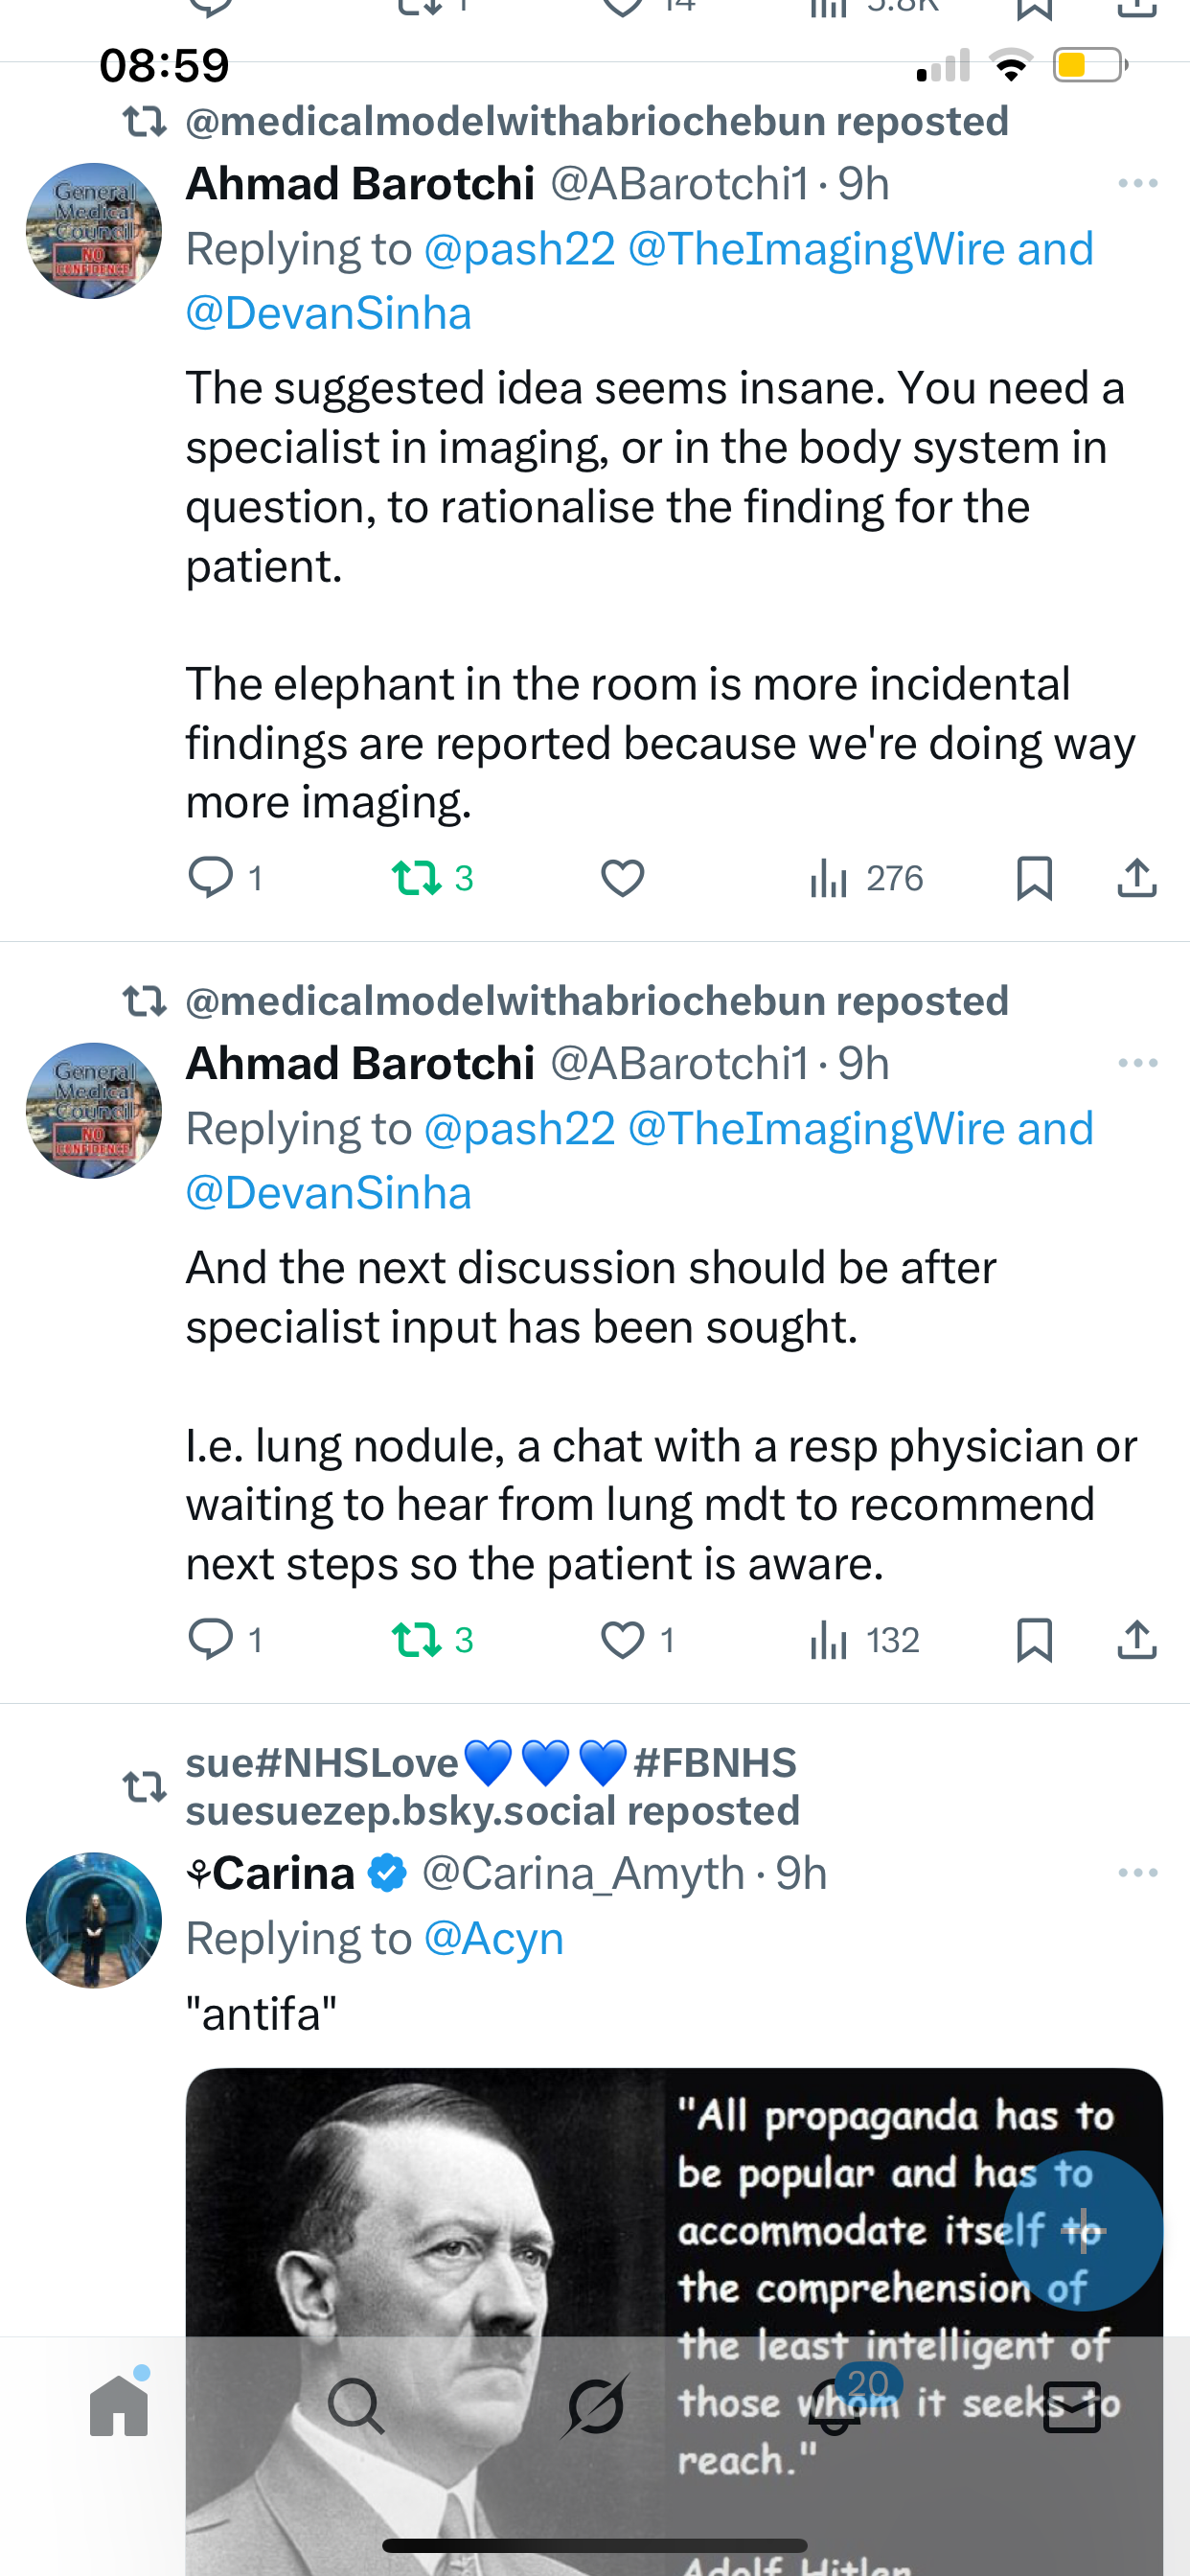Open more options for the lung nodule tweet
Viewport: 1190px width, 2576px height.
(x=1138, y=1063)
